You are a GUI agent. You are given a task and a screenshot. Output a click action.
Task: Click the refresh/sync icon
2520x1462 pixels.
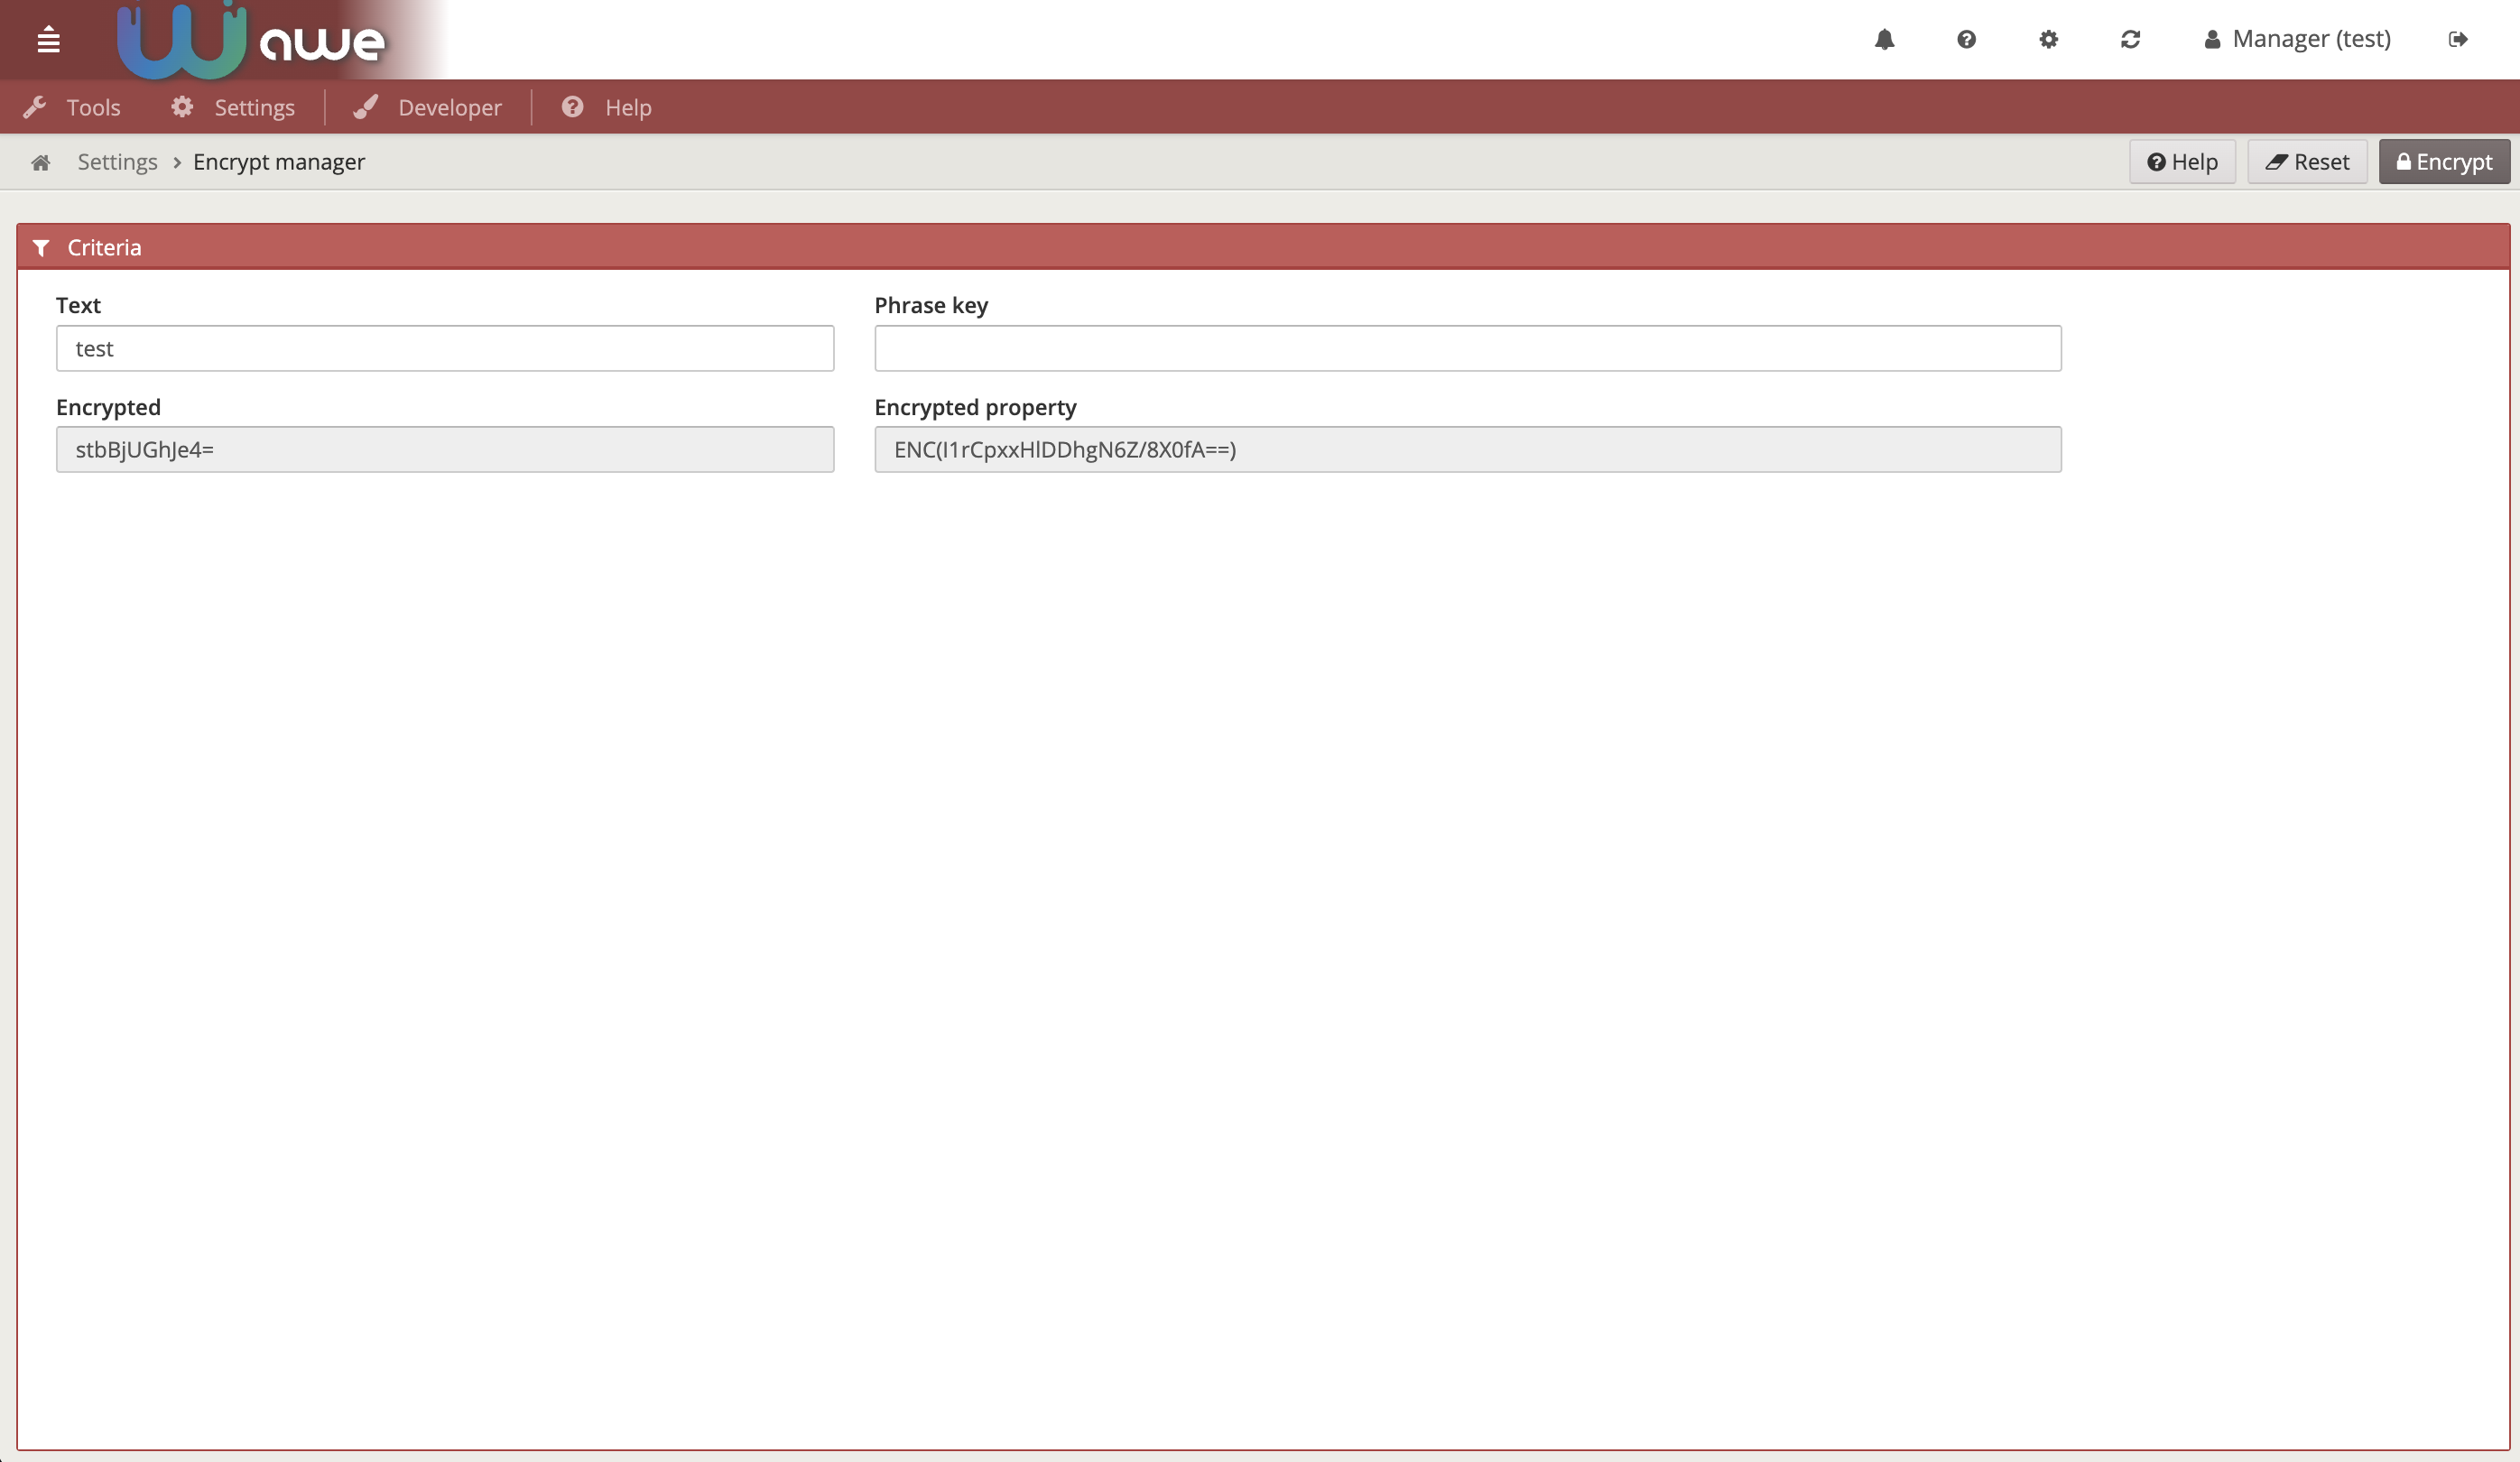tap(2130, 38)
